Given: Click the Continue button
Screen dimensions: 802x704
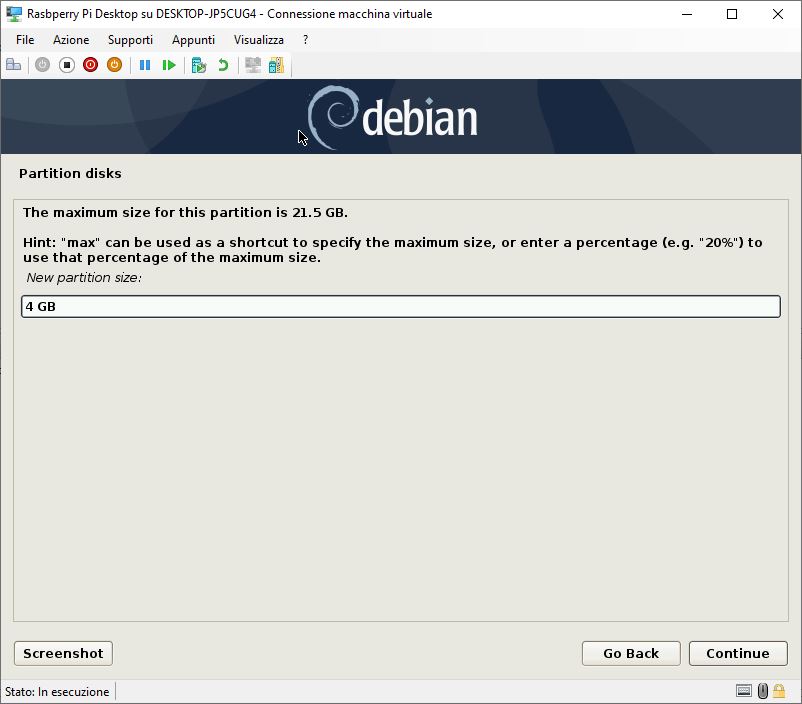Looking at the screenshot, I should pyautogui.click(x=738, y=653).
